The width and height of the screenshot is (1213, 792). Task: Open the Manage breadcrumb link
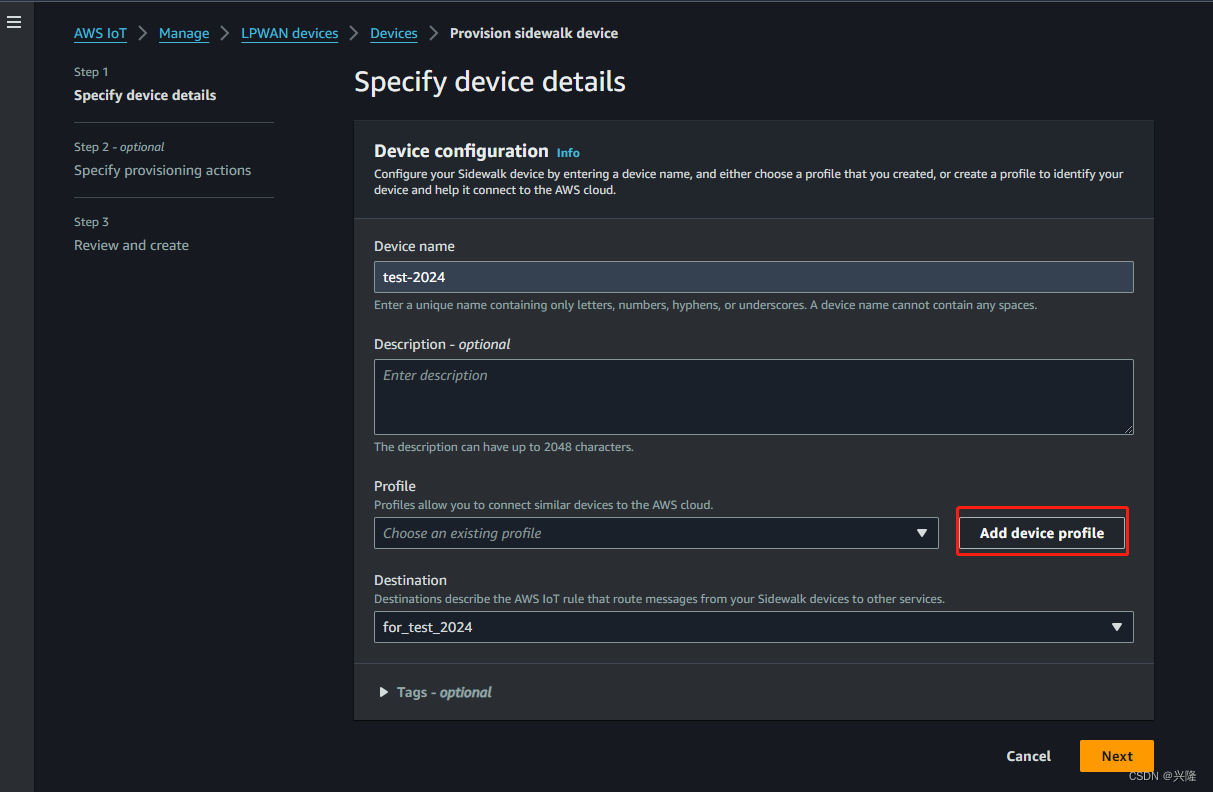pyautogui.click(x=184, y=33)
